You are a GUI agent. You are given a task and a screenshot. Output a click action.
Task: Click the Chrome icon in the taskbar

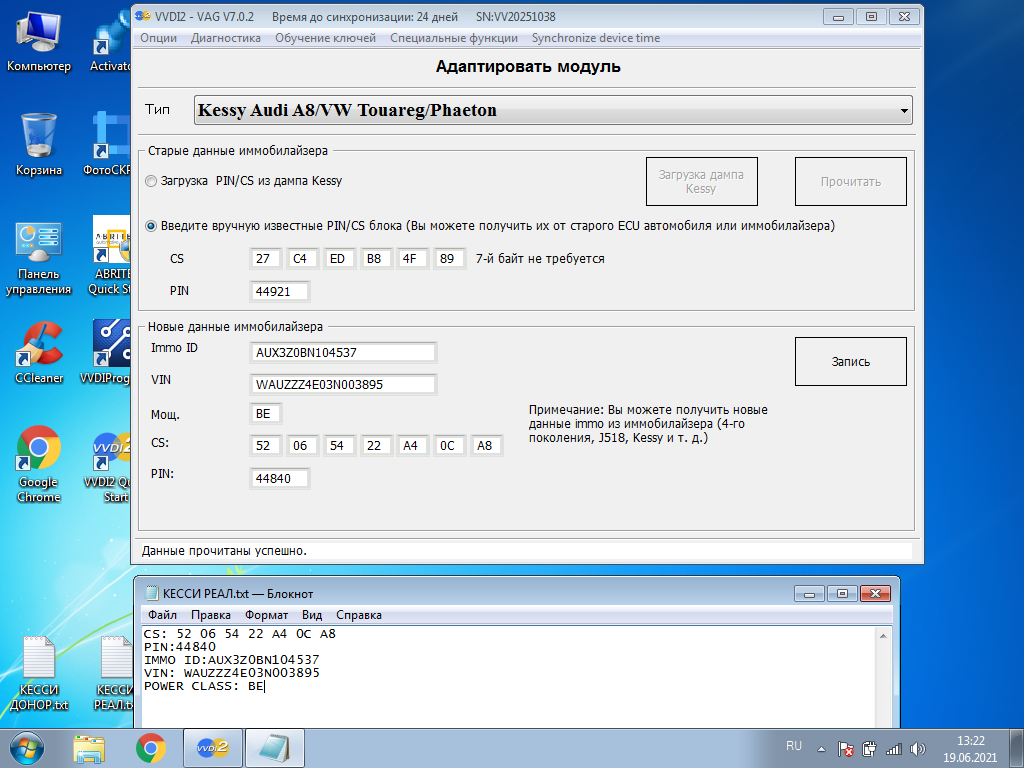click(x=151, y=747)
